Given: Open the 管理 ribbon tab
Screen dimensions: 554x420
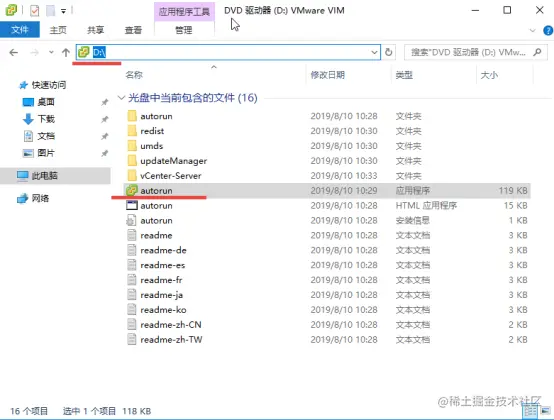Looking at the screenshot, I should (x=184, y=30).
